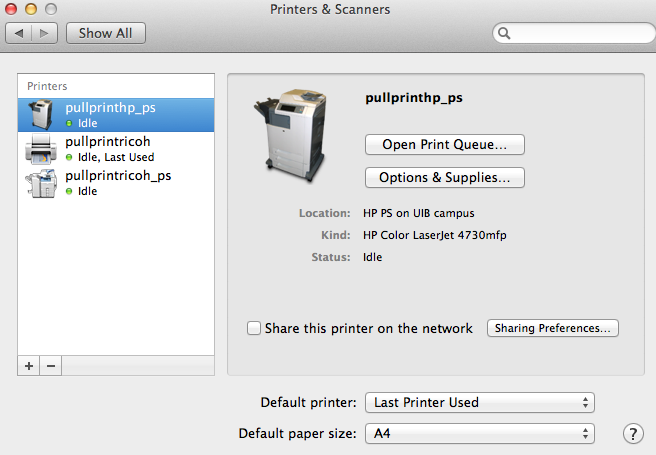The height and width of the screenshot is (455, 656).
Task: Click Open Print Queue button
Action: pyautogui.click(x=445, y=145)
